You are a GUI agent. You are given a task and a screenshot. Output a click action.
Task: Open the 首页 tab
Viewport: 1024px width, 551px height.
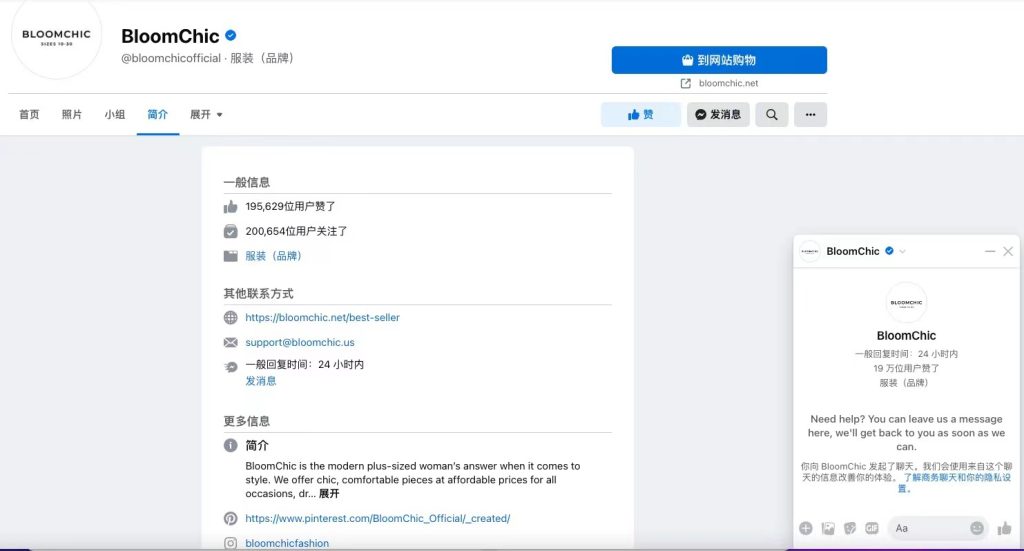[29, 114]
